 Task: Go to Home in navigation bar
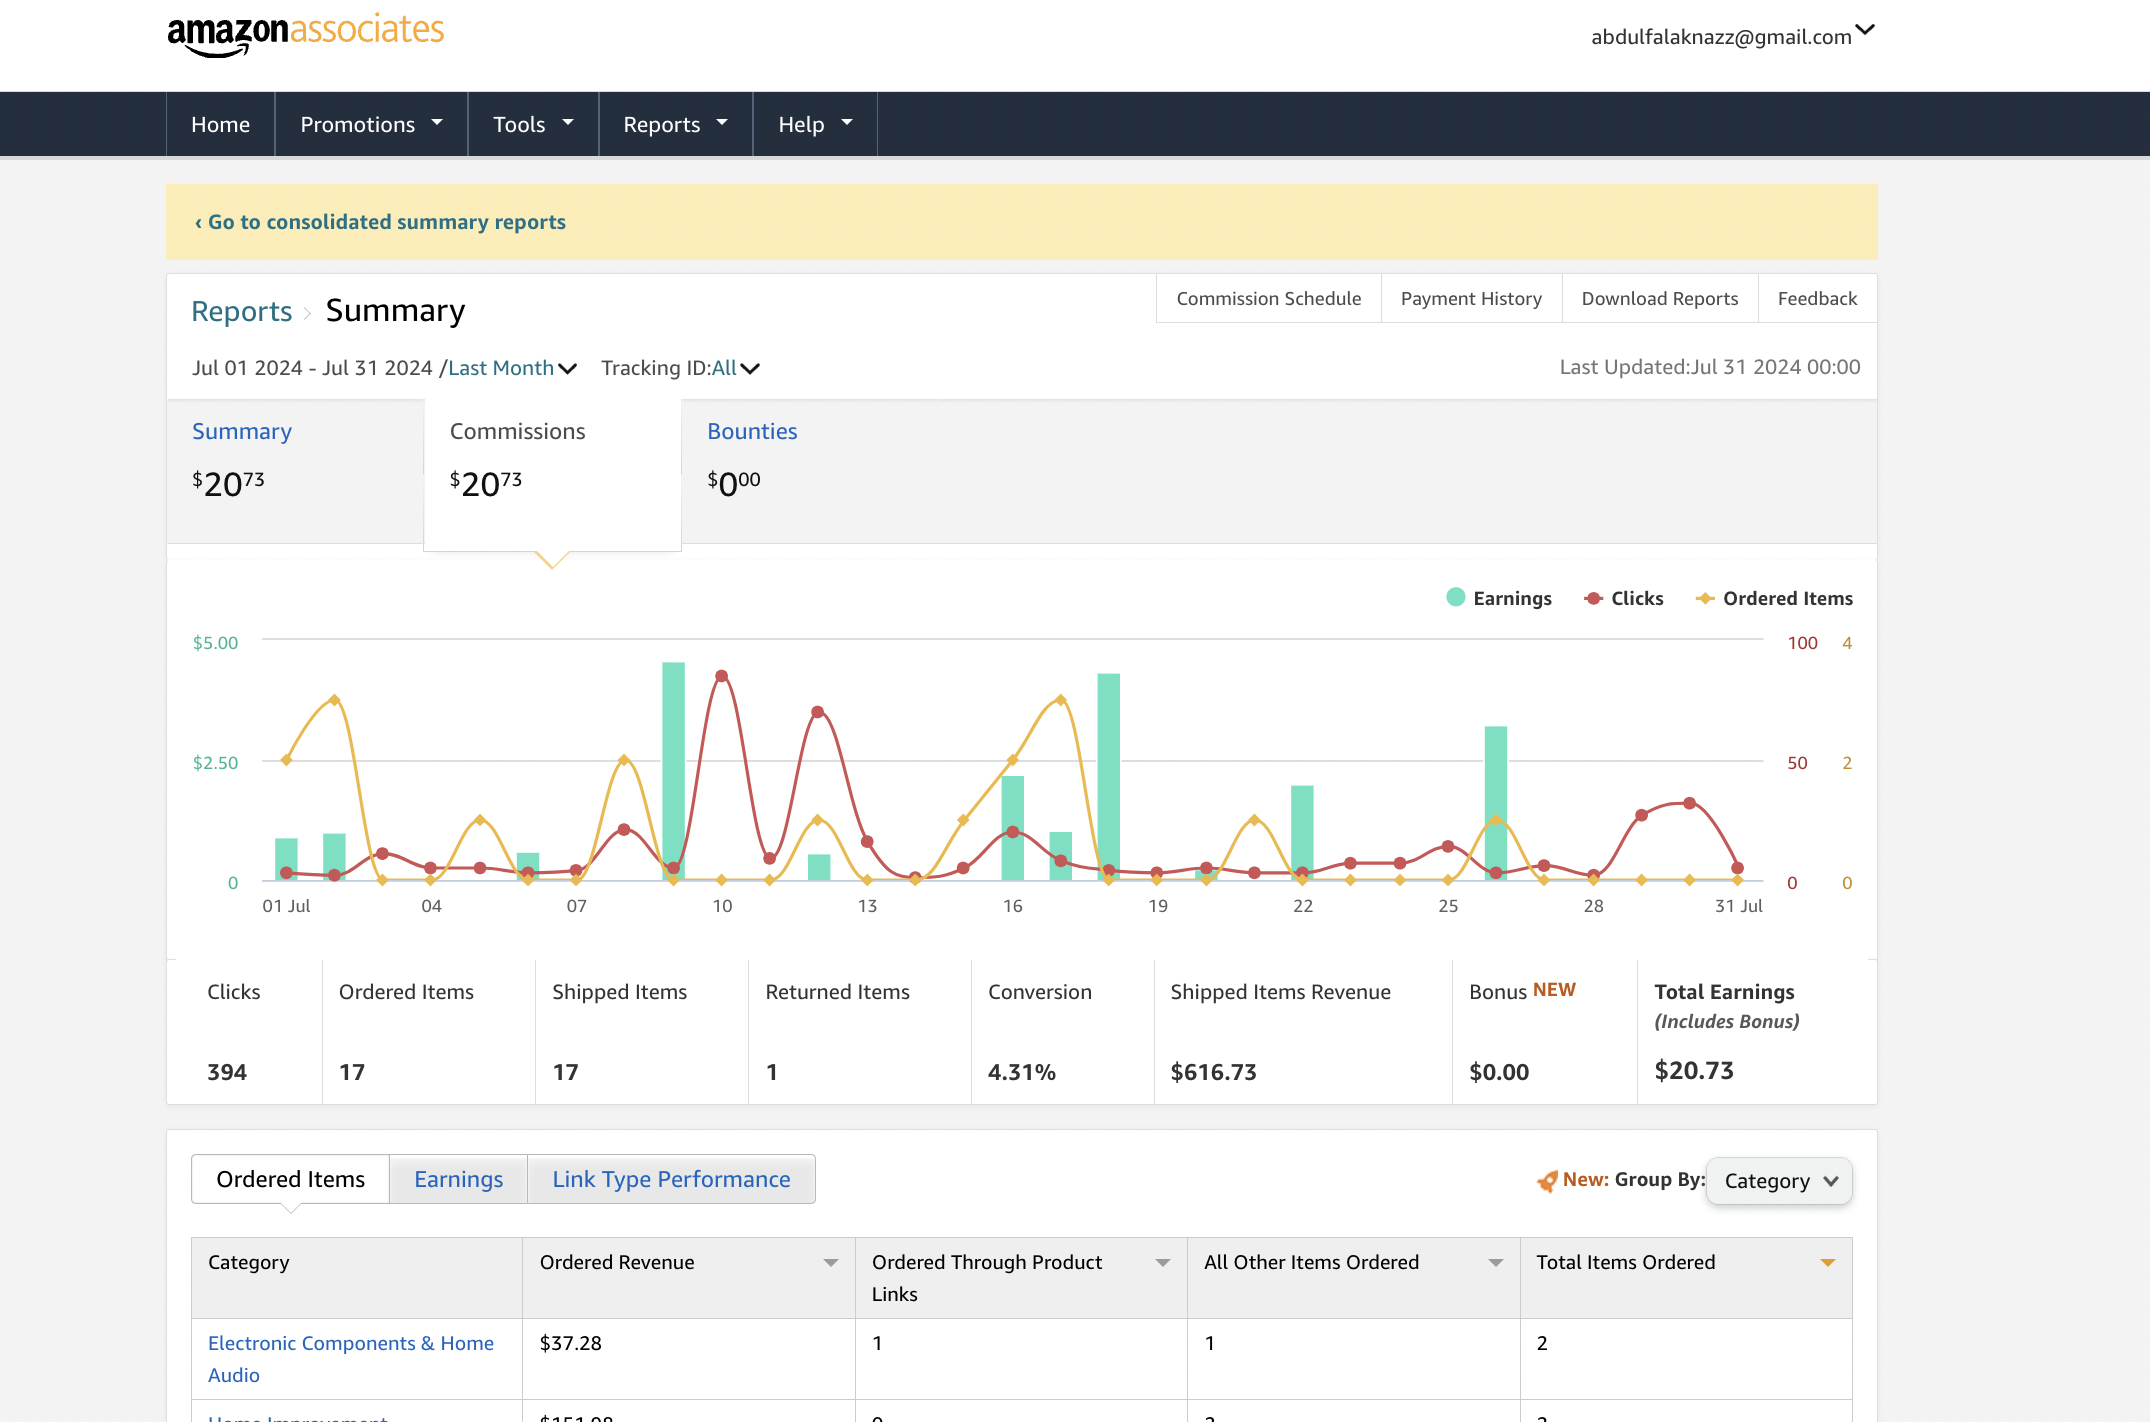coord(220,124)
